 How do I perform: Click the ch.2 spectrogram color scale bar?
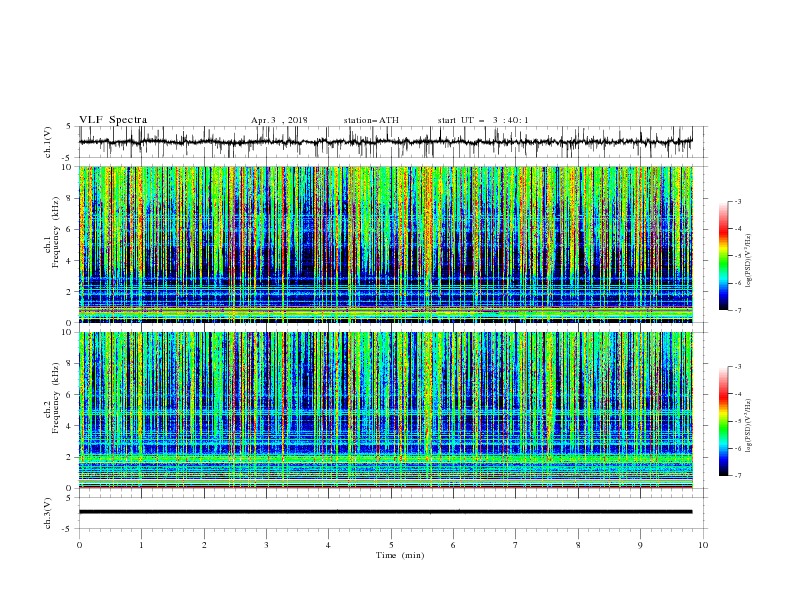pyautogui.click(x=723, y=421)
